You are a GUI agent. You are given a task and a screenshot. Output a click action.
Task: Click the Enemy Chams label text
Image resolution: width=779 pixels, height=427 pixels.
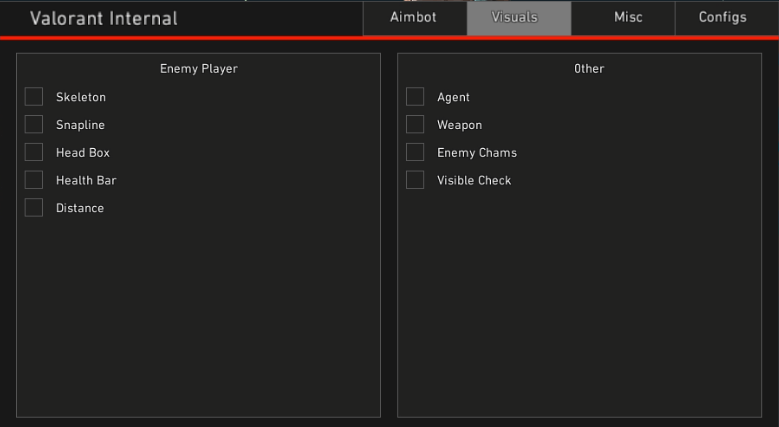pyautogui.click(x=476, y=153)
